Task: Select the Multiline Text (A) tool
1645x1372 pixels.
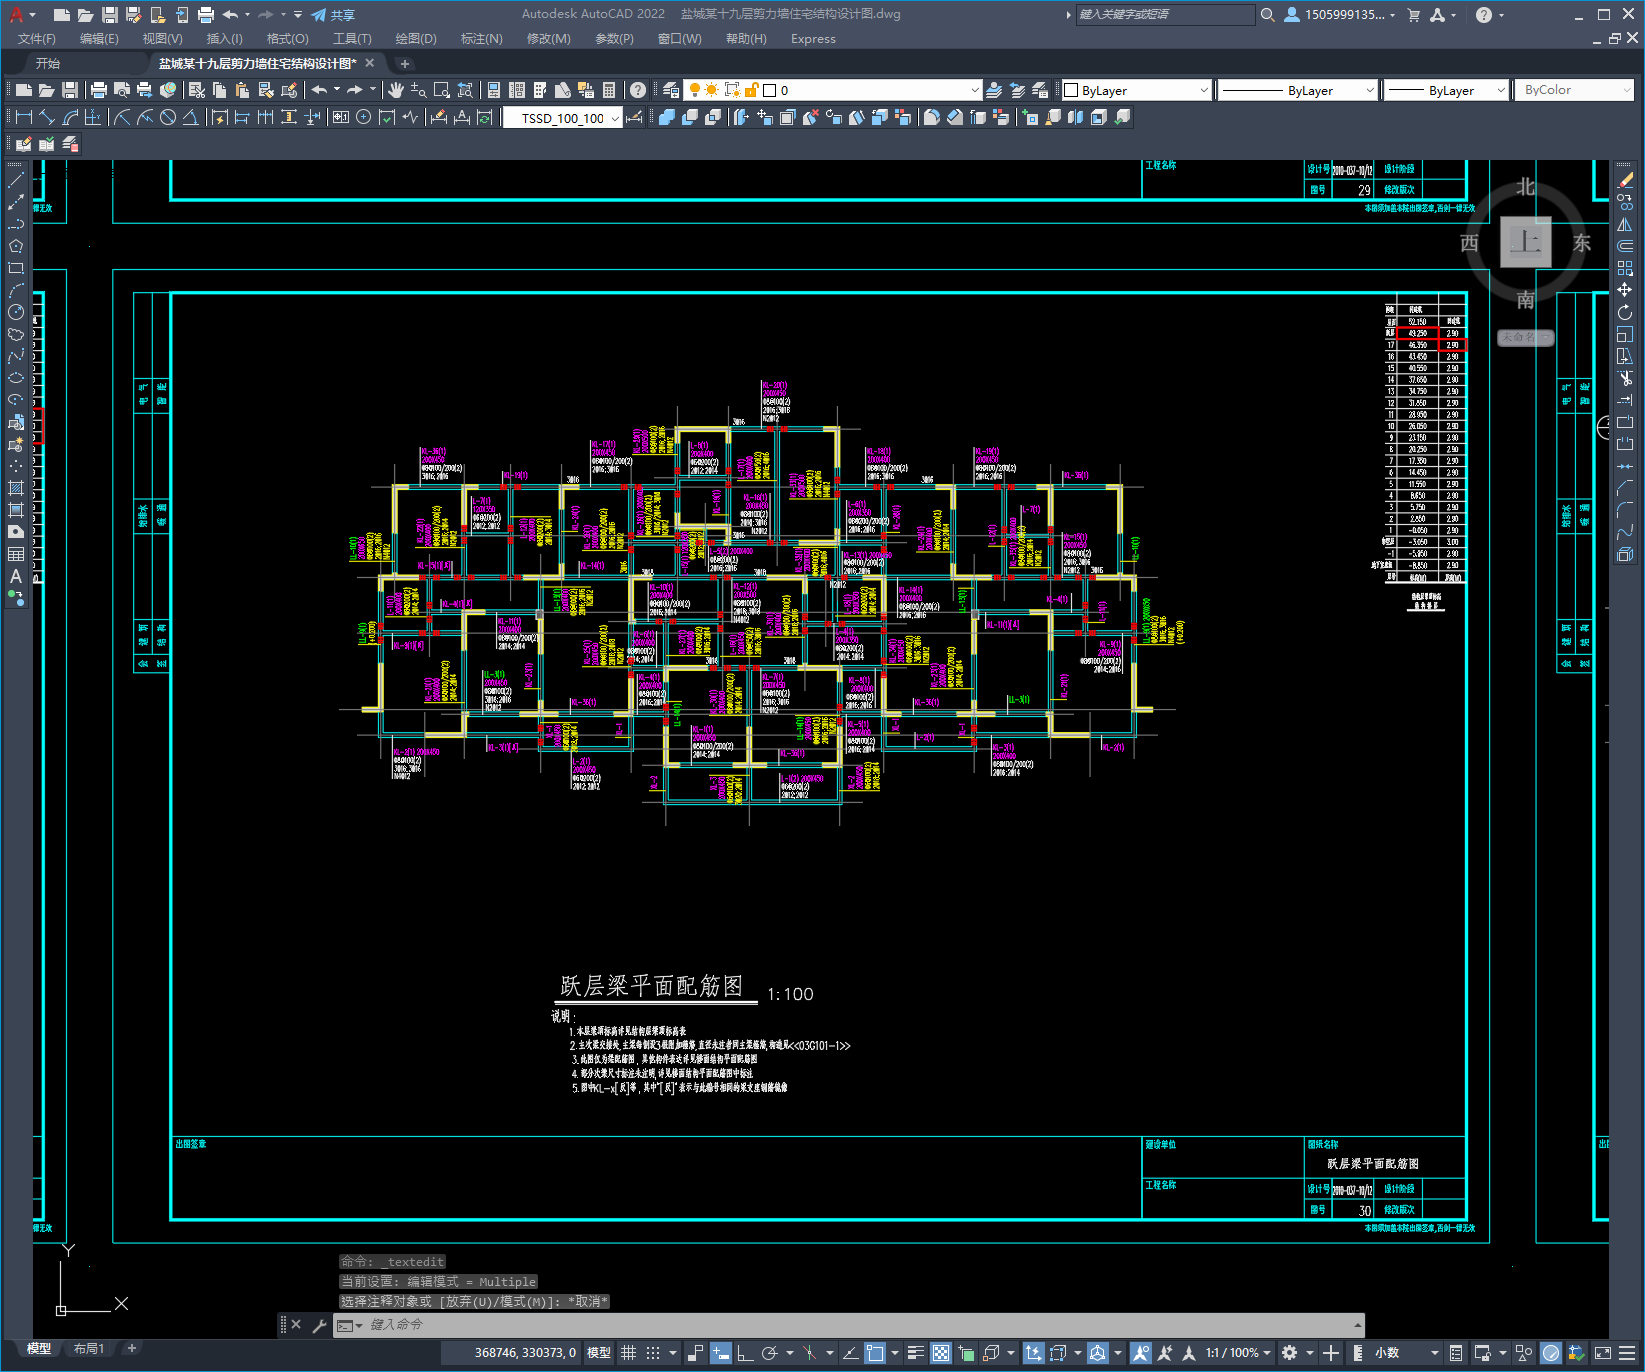Action: click(x=16, y=577)
